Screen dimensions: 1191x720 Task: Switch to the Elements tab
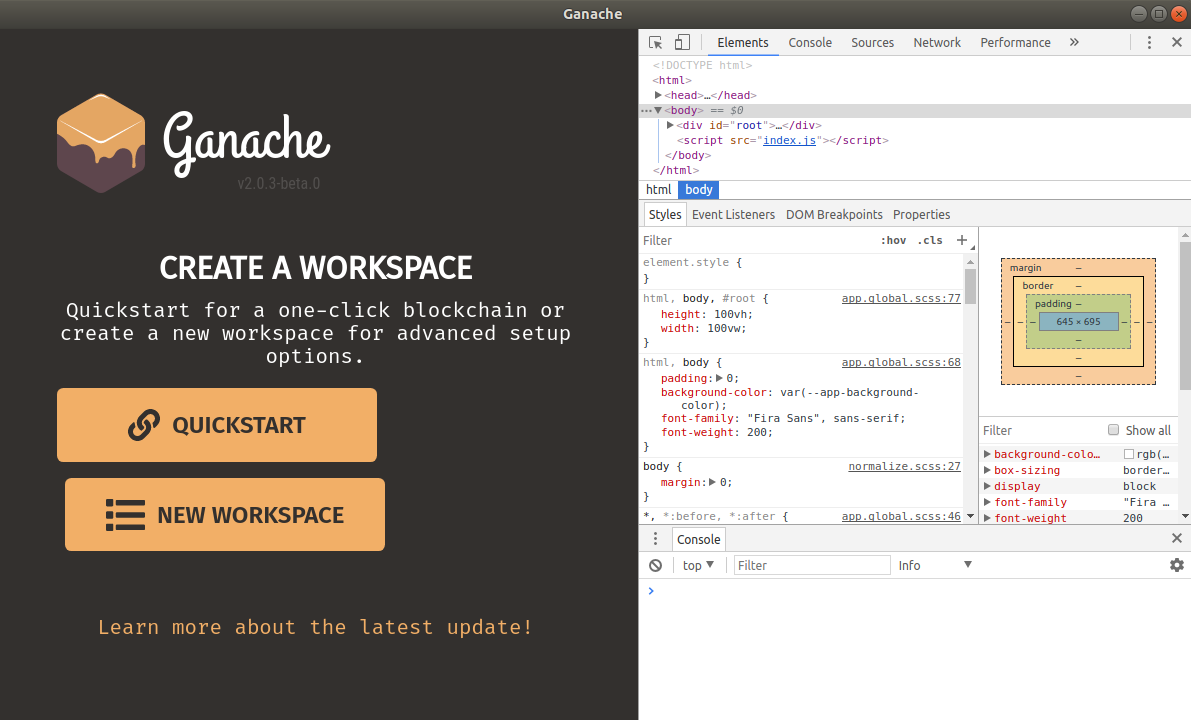click(x=743, y=43)
